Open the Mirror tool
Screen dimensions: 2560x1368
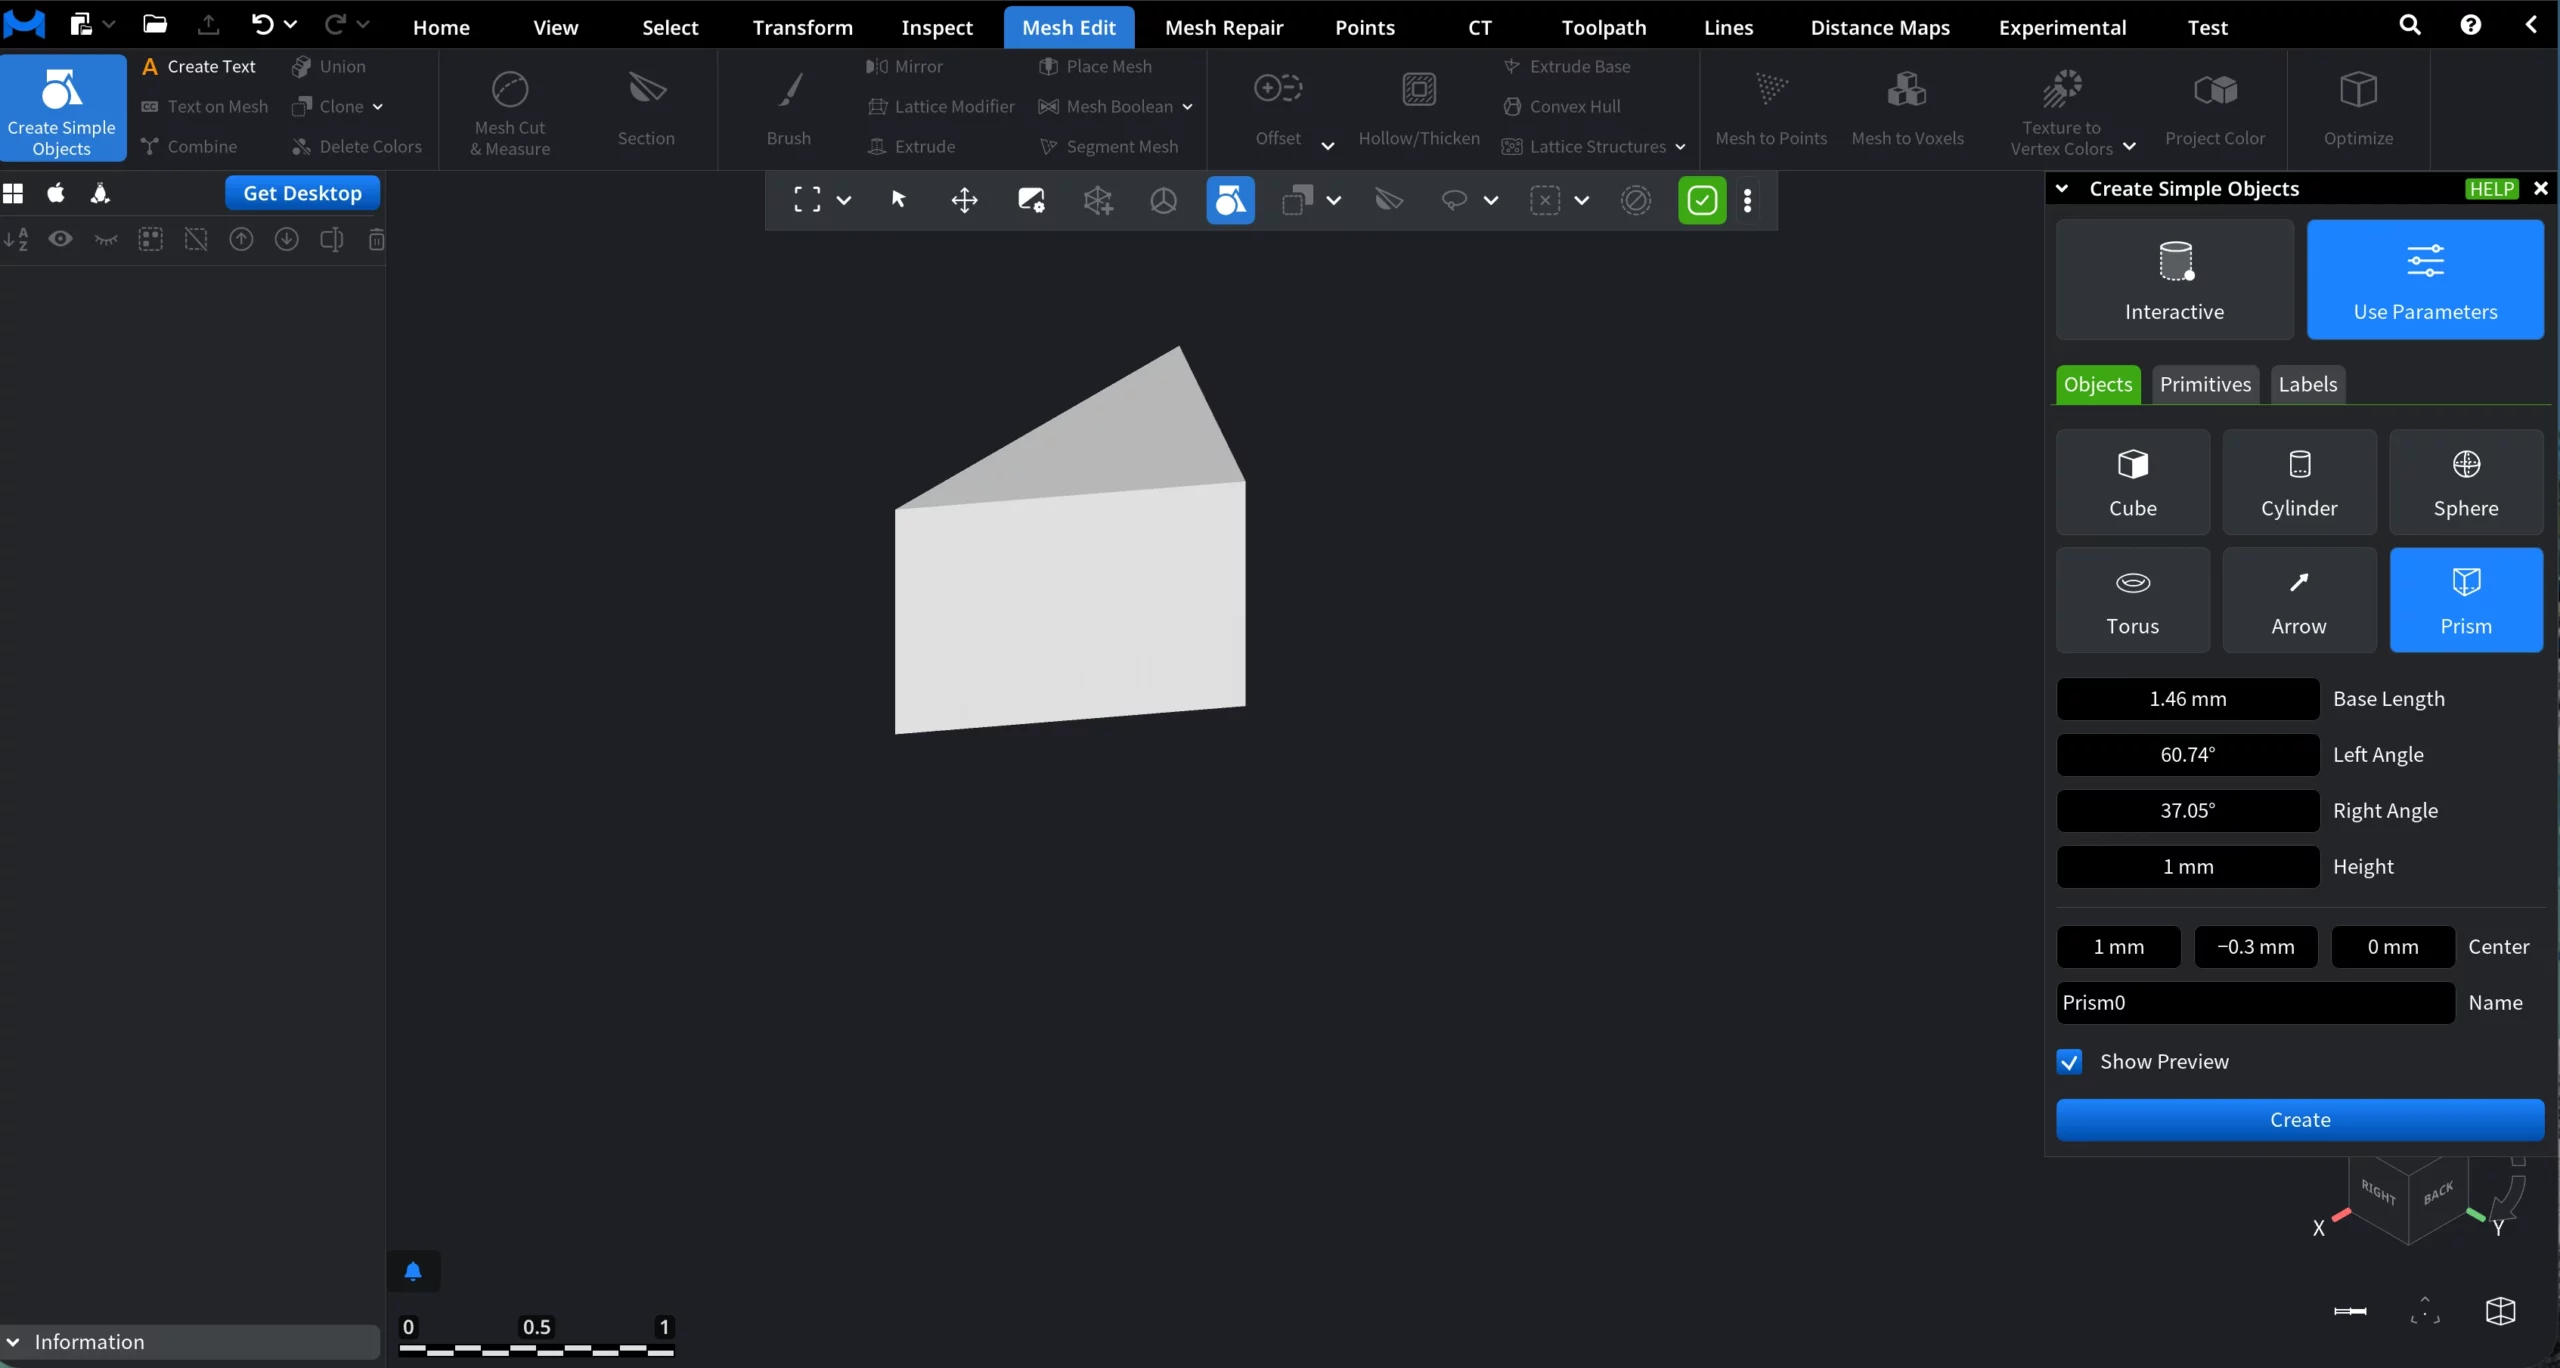(906, 66)
